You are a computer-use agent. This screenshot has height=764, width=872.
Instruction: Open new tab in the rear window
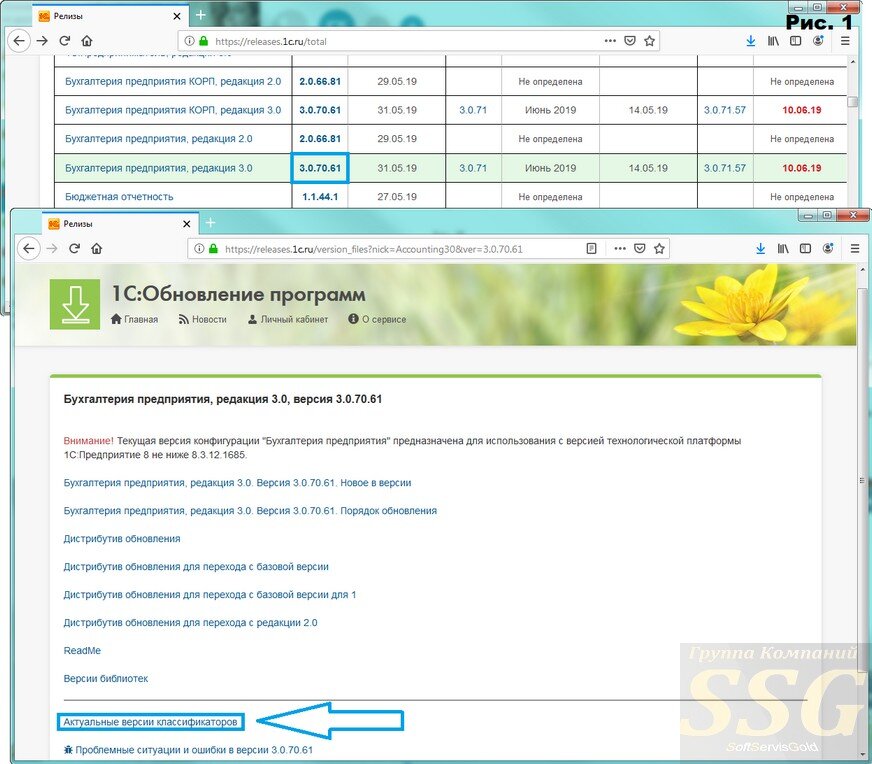coord(200,15)
